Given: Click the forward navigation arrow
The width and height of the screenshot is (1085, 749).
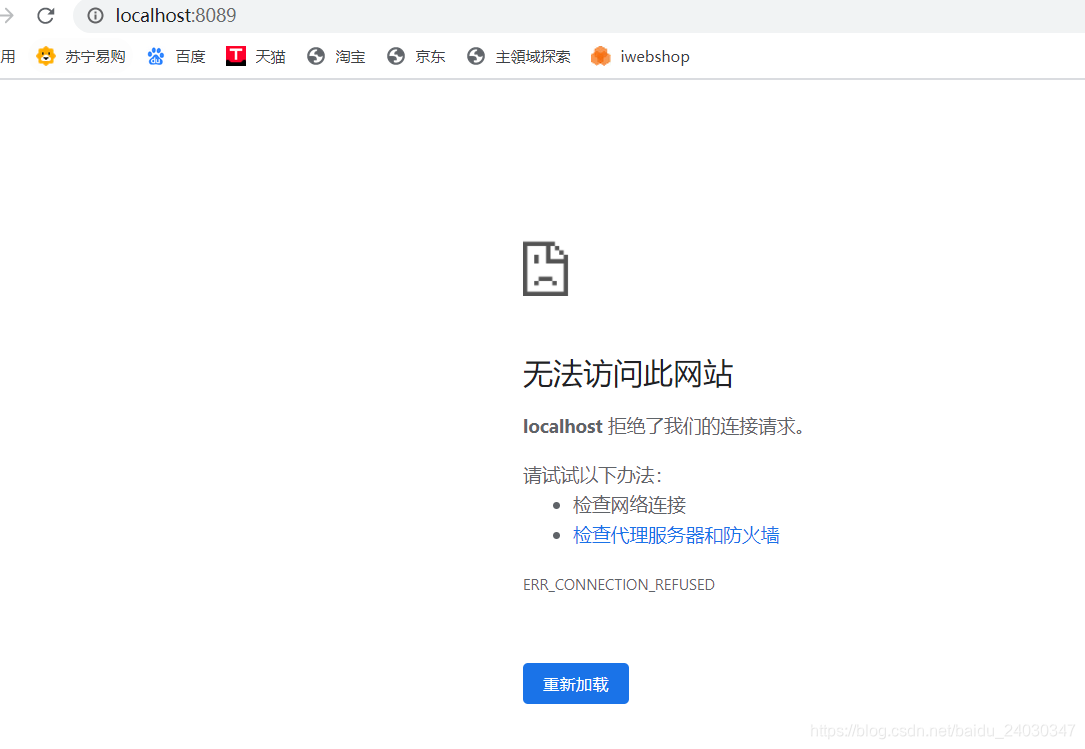Looking at the screenshot, I should click(6, 15).
